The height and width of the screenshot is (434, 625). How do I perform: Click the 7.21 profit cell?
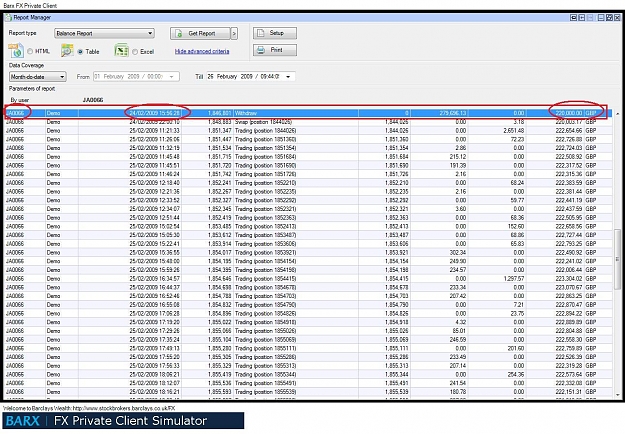519,305
